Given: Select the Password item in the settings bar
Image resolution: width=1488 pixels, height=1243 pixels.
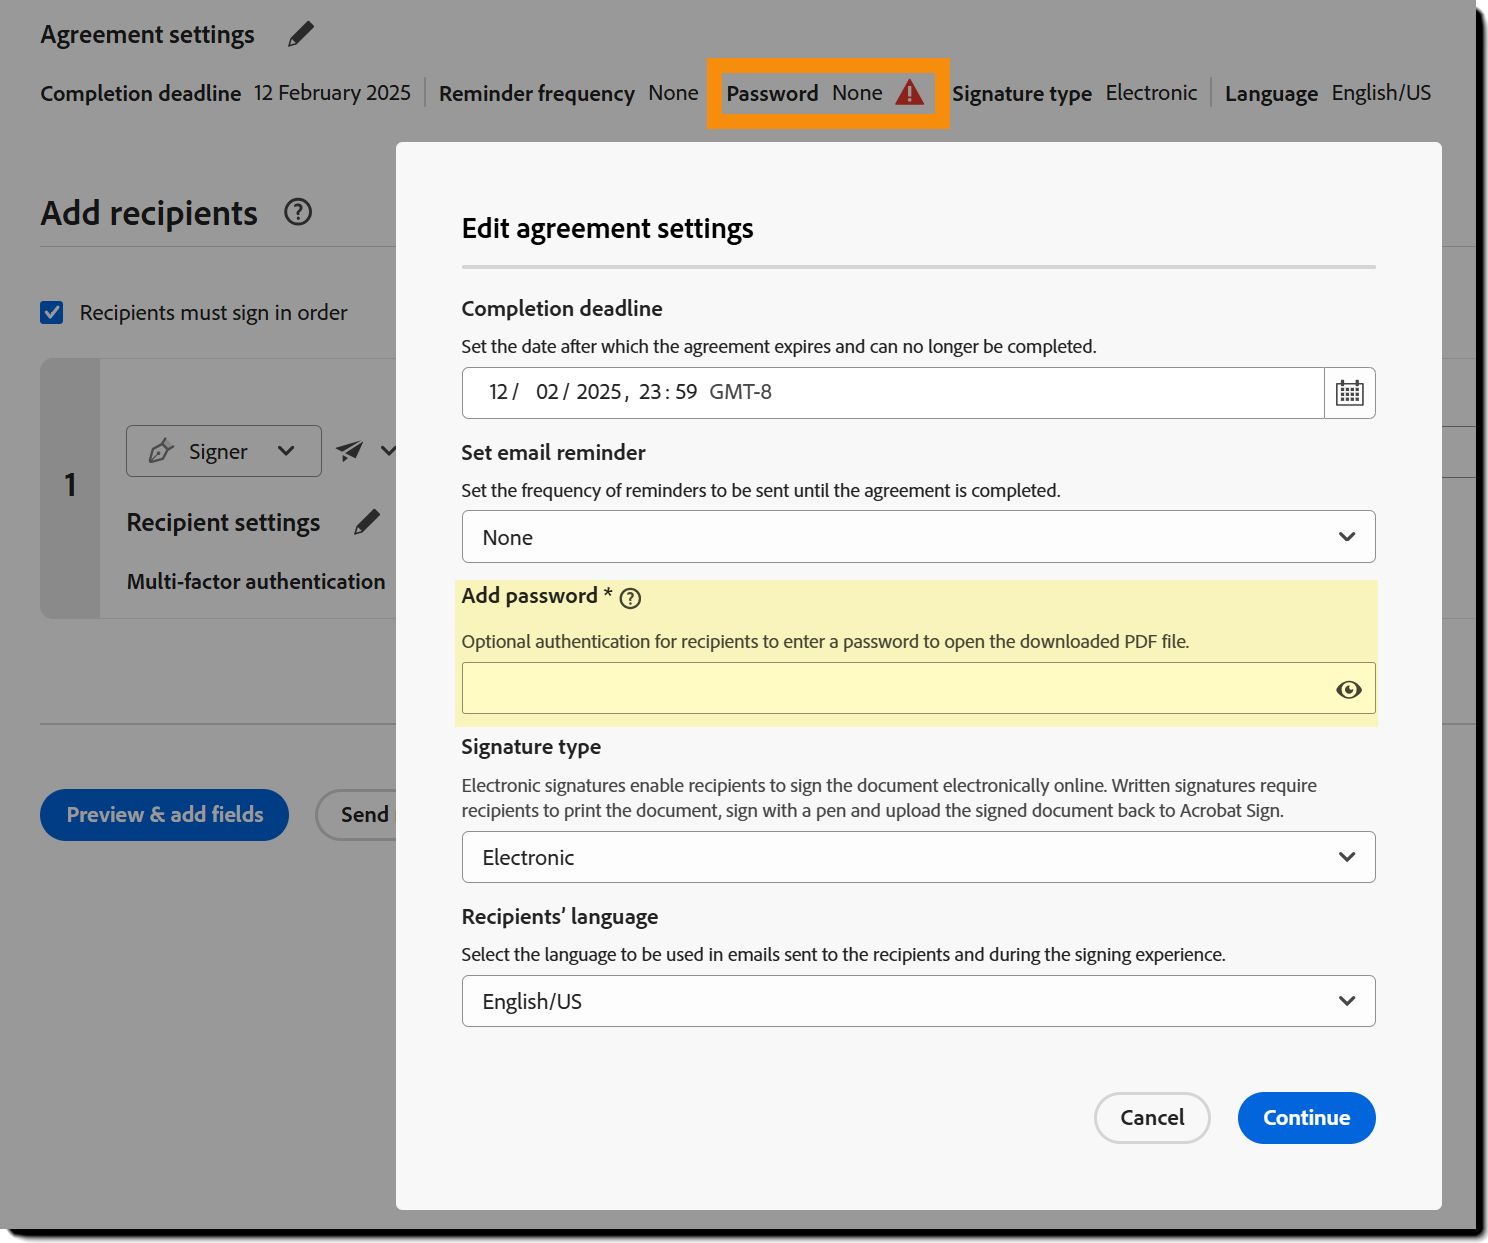Looking at the screenshot, I should click(x=772, y=92).
